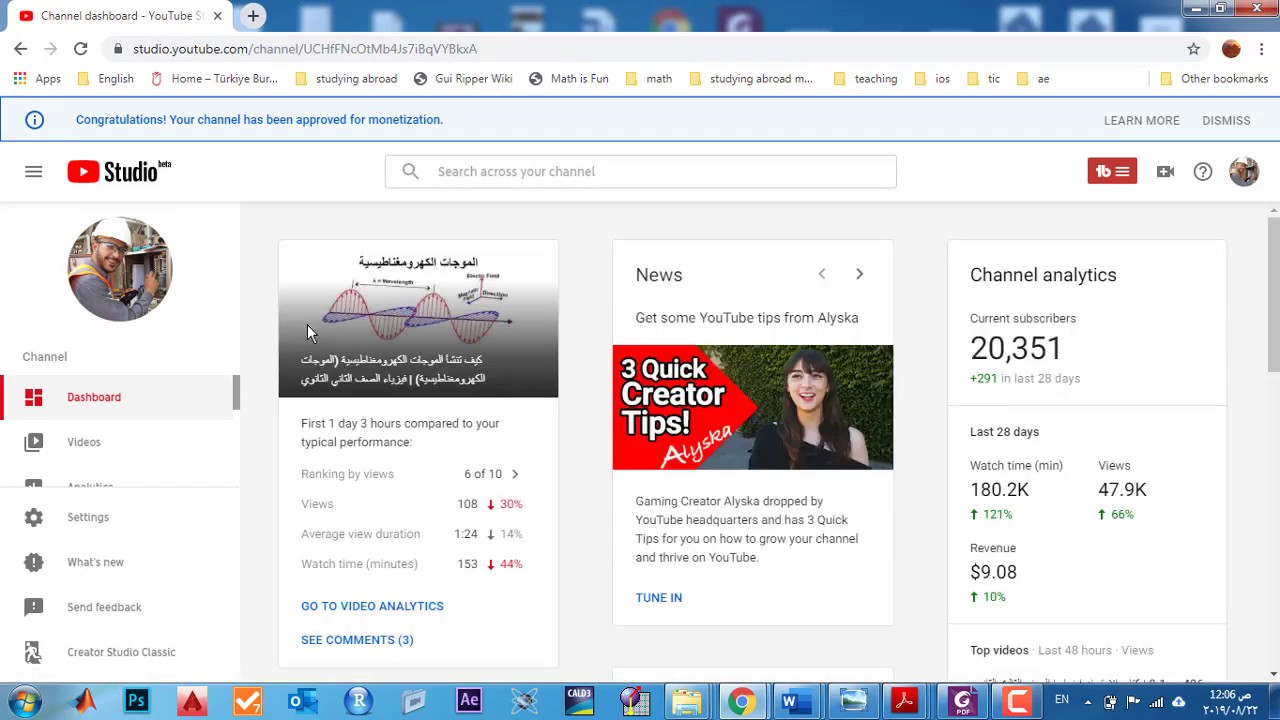1280x720 pixels.
Task: Open the Chrome three-dot menu
Action: (1262, 48)
